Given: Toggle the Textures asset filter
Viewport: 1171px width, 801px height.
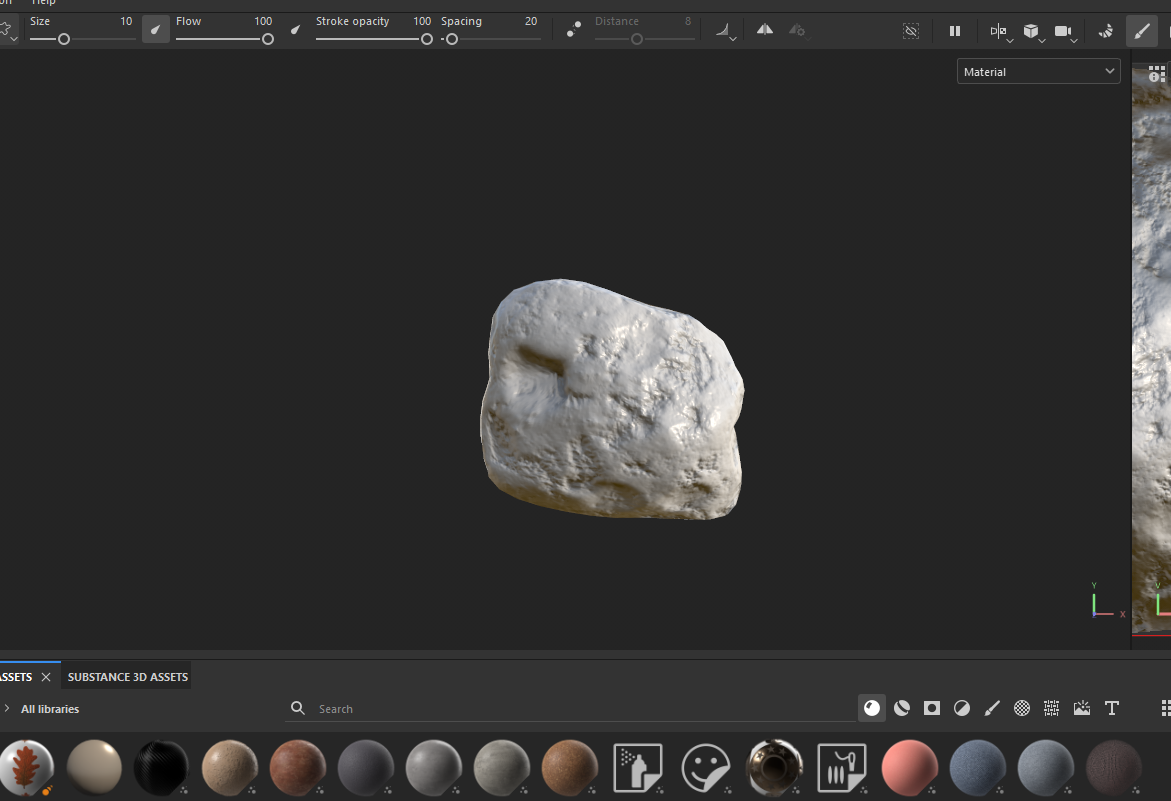Looking at the screenshot, I should pyautogui.click(x=1052, y=708).
